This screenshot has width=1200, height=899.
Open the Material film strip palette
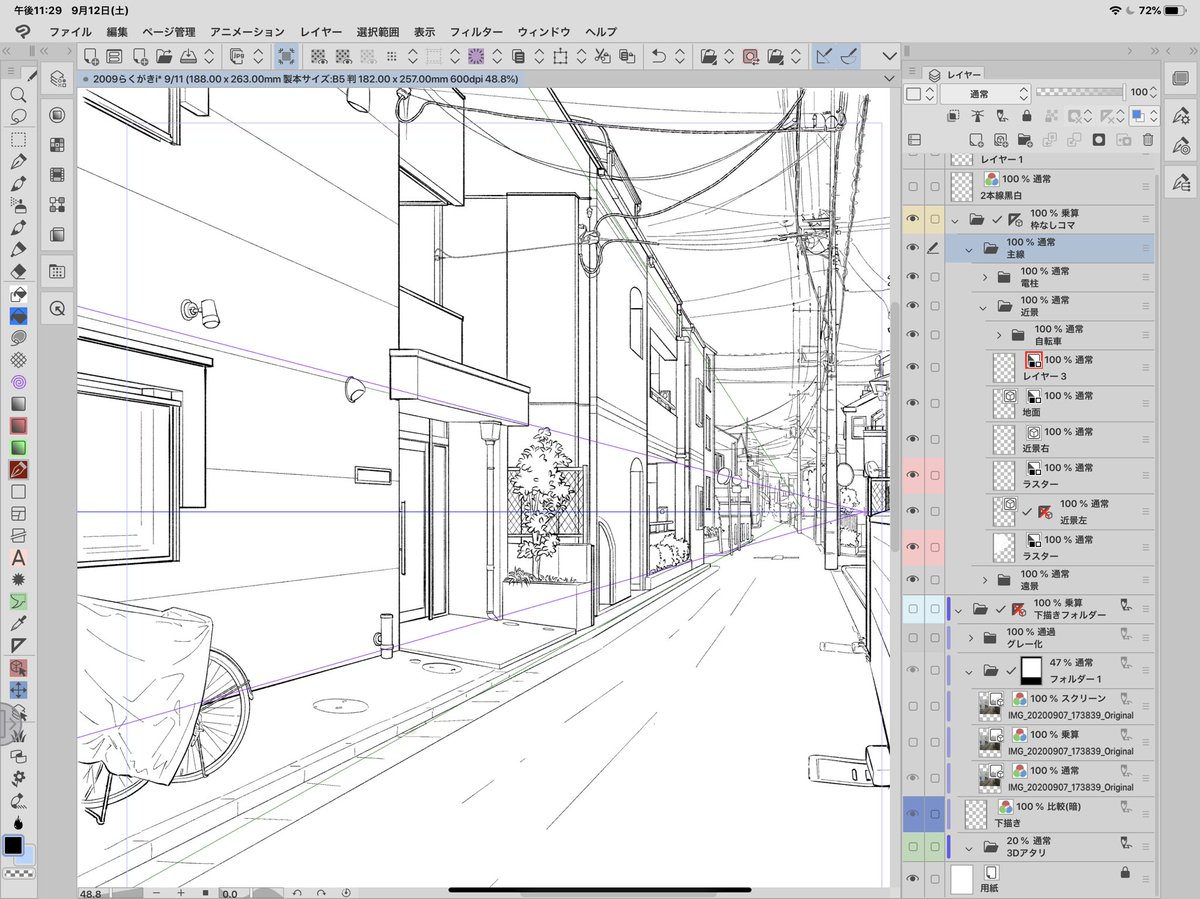[x=58, y=175]
